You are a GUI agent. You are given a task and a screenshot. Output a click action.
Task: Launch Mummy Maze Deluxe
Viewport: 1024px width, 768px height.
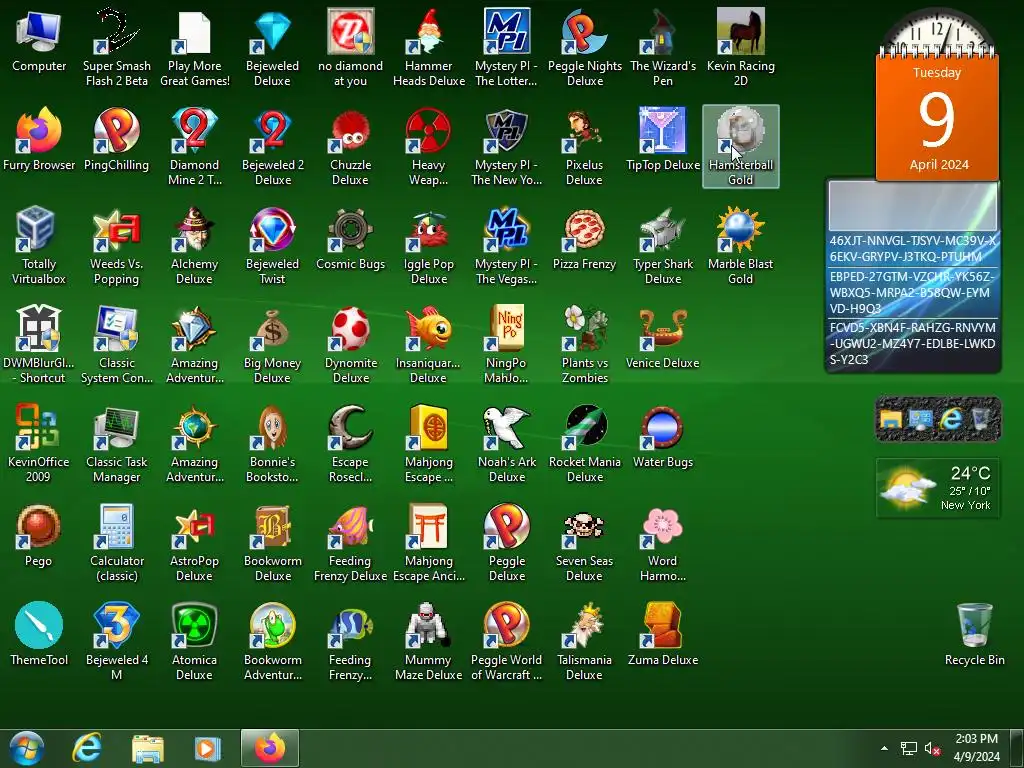point(428,641)
